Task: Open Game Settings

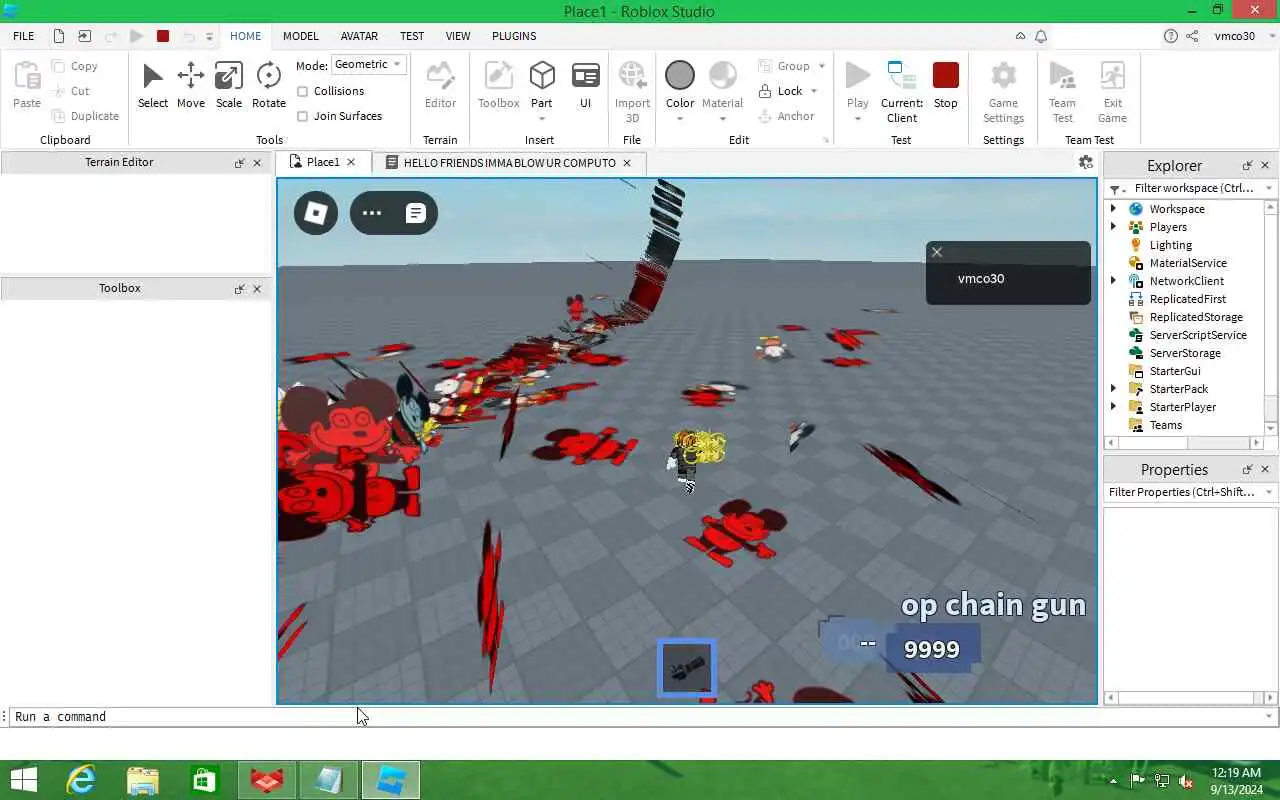Action: [1003, 90]
